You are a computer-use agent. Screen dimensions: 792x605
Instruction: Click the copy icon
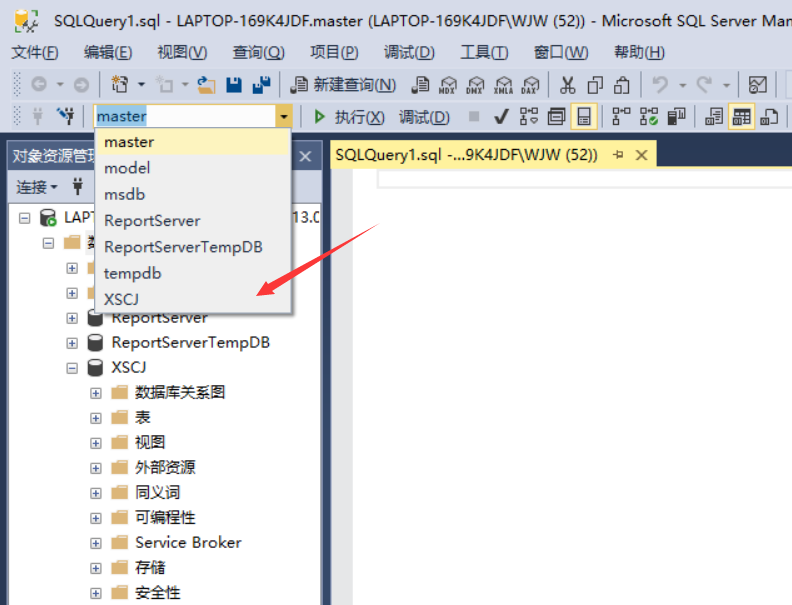tap(595, 85)
